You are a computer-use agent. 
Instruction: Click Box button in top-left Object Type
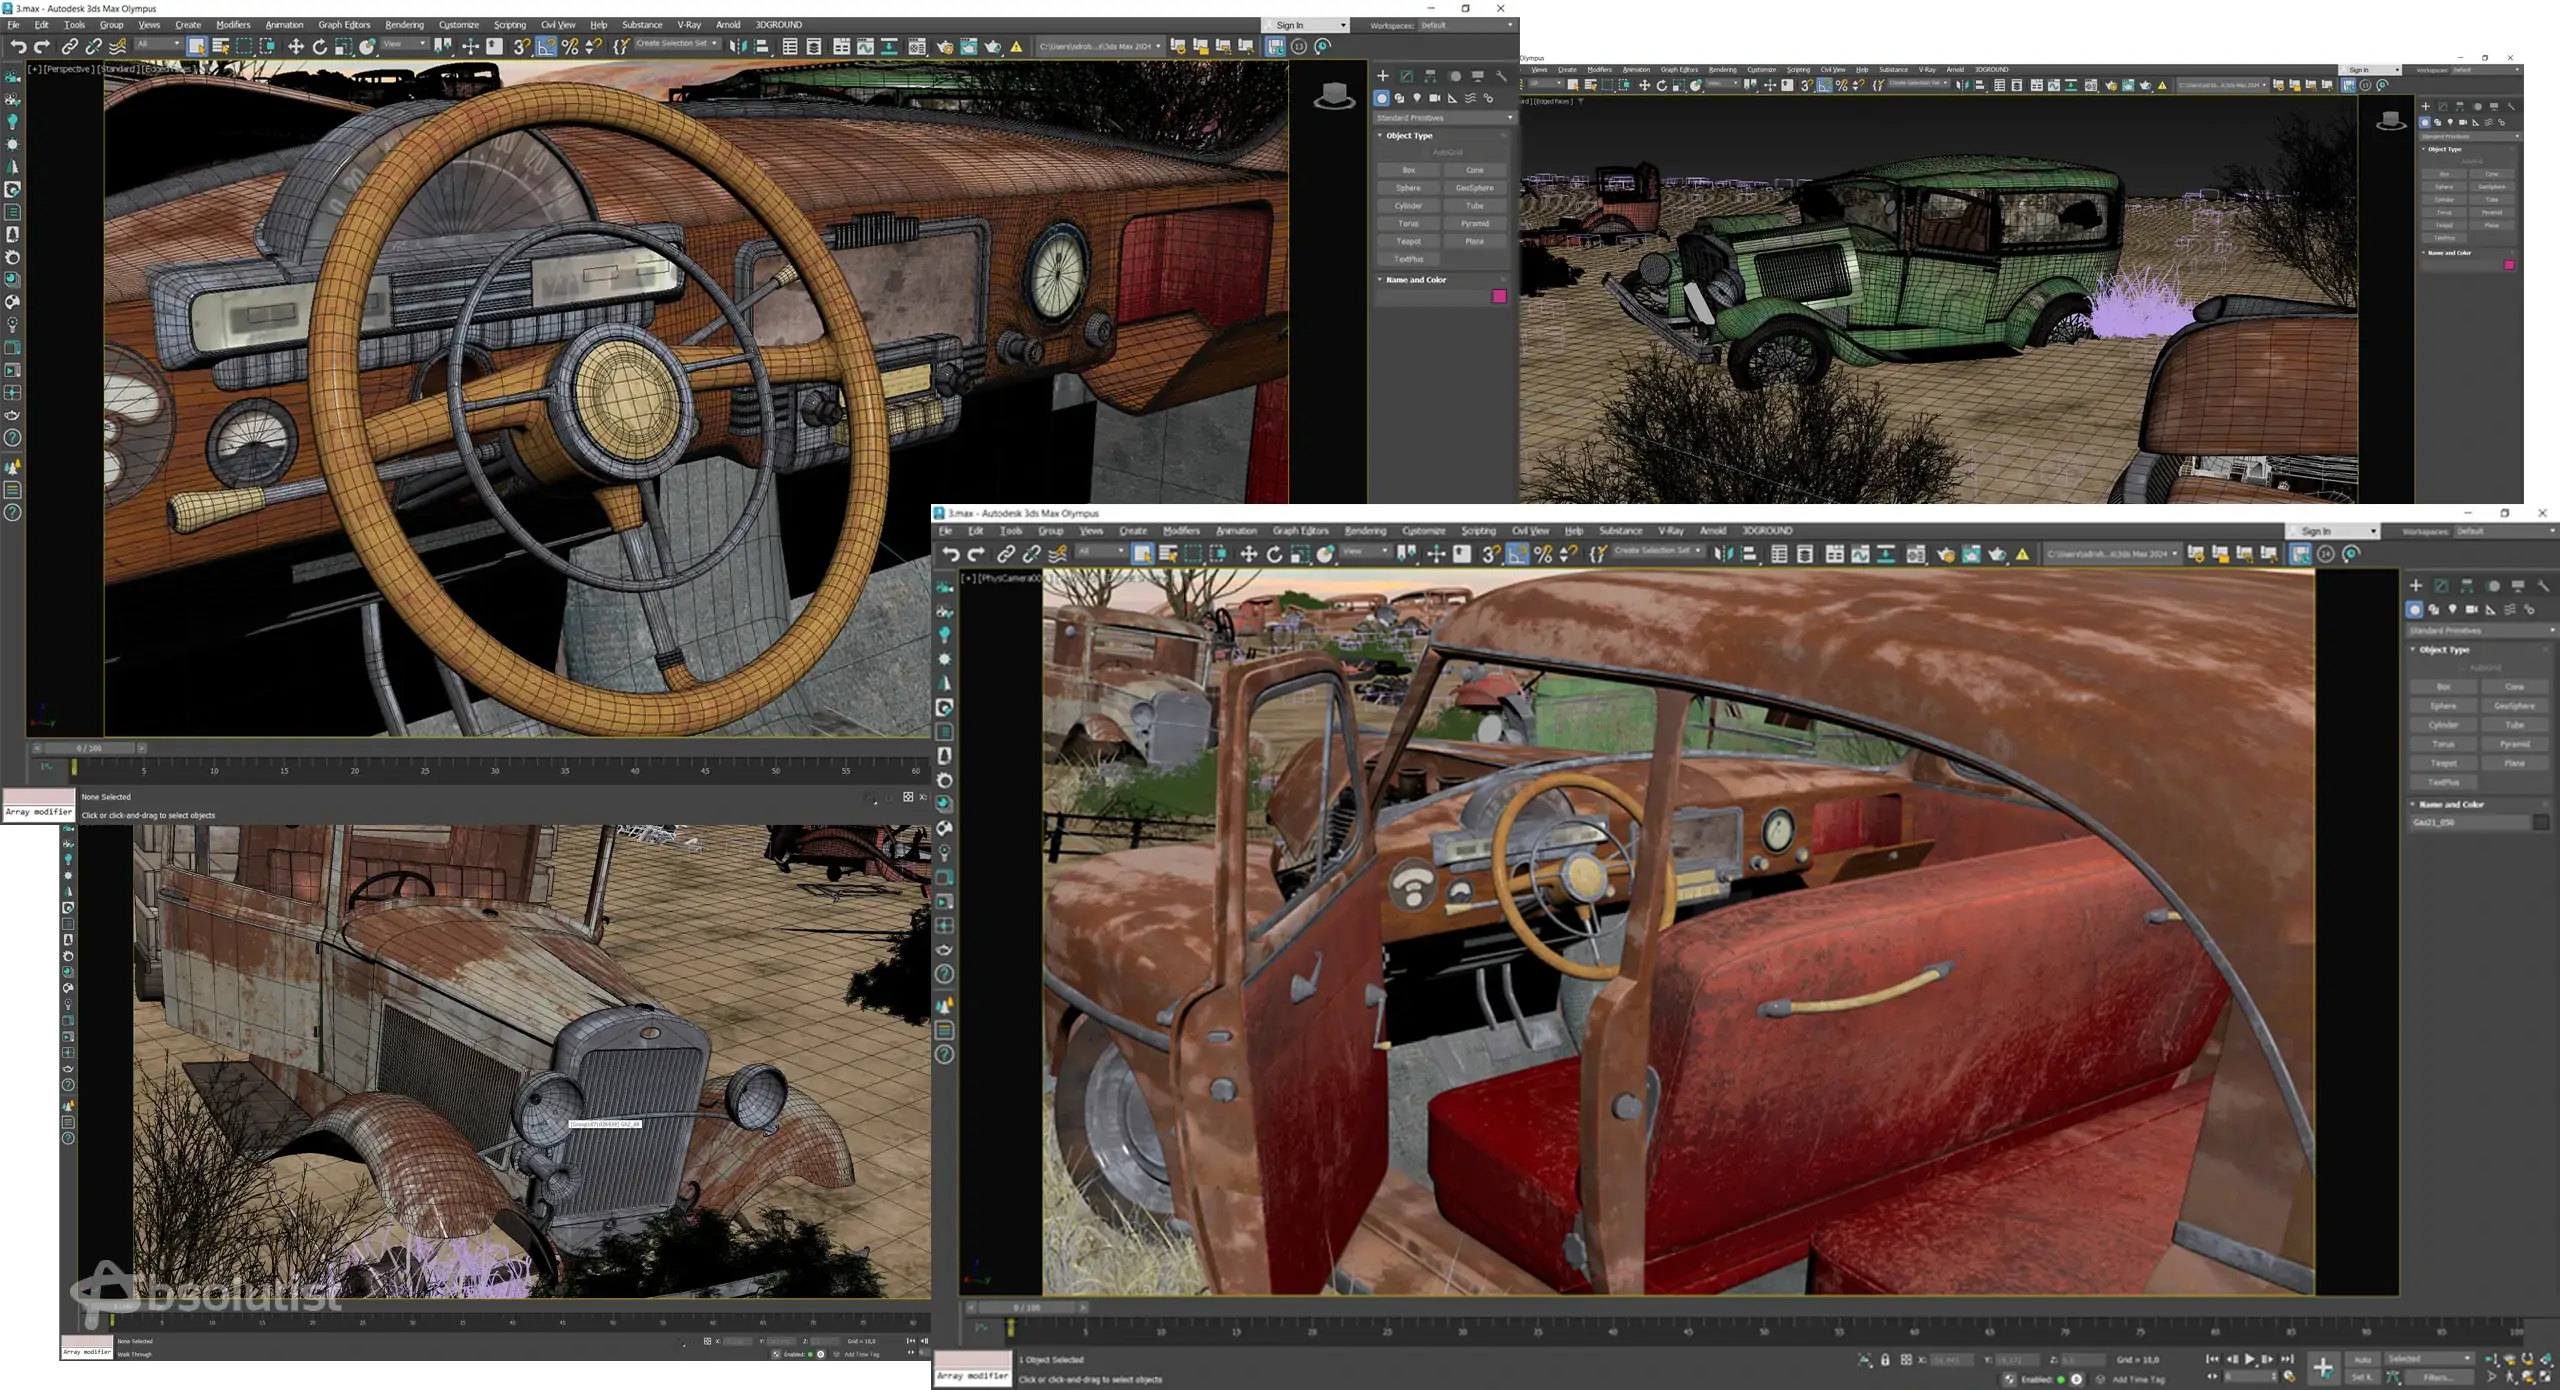(x=1408, y=171)
